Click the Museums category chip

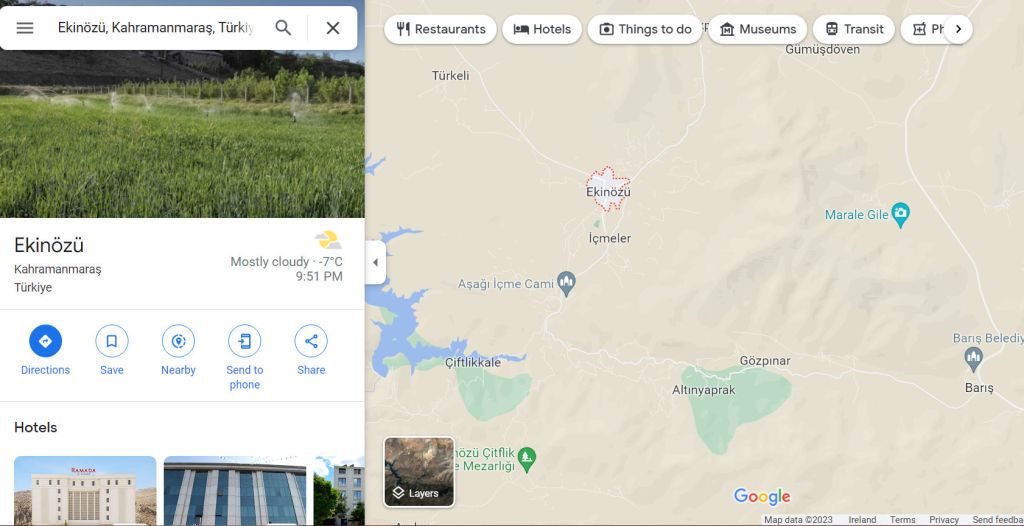click(x=758, y=29)
